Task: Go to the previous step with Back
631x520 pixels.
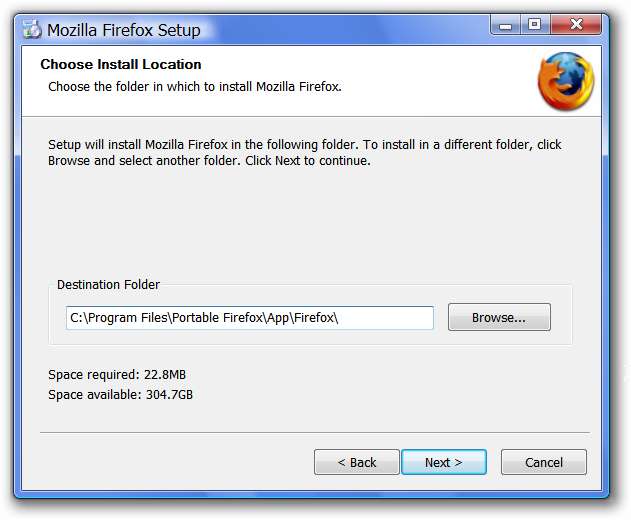Action: tap(356, 462)
